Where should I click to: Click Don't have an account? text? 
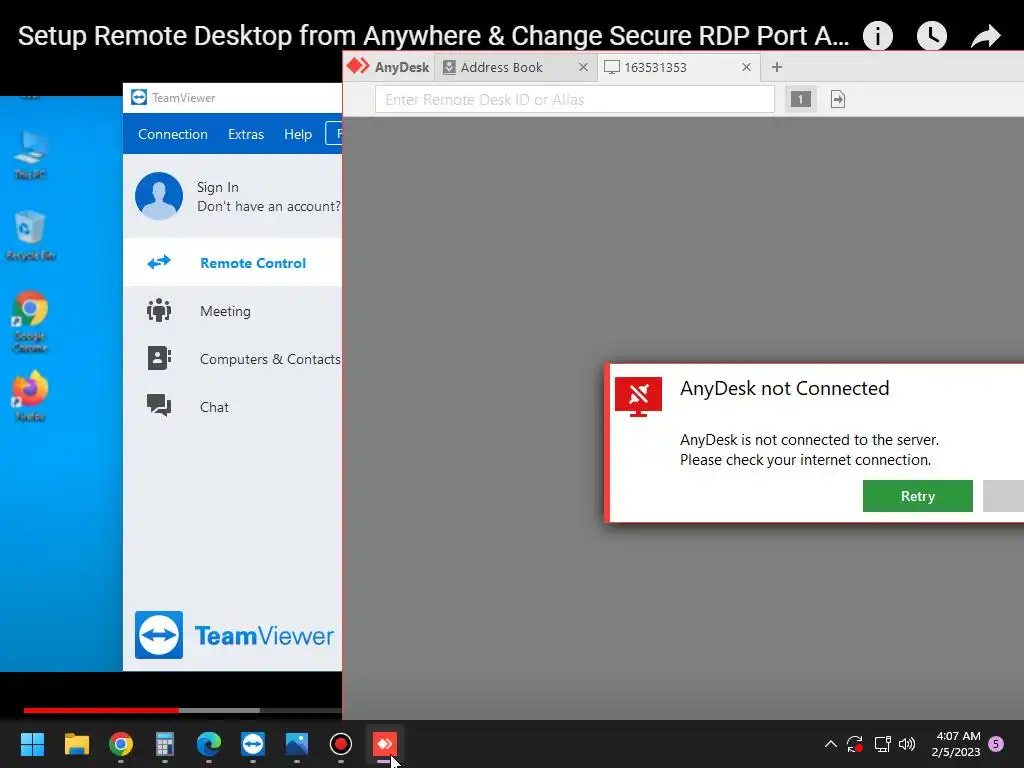(268, 206)
